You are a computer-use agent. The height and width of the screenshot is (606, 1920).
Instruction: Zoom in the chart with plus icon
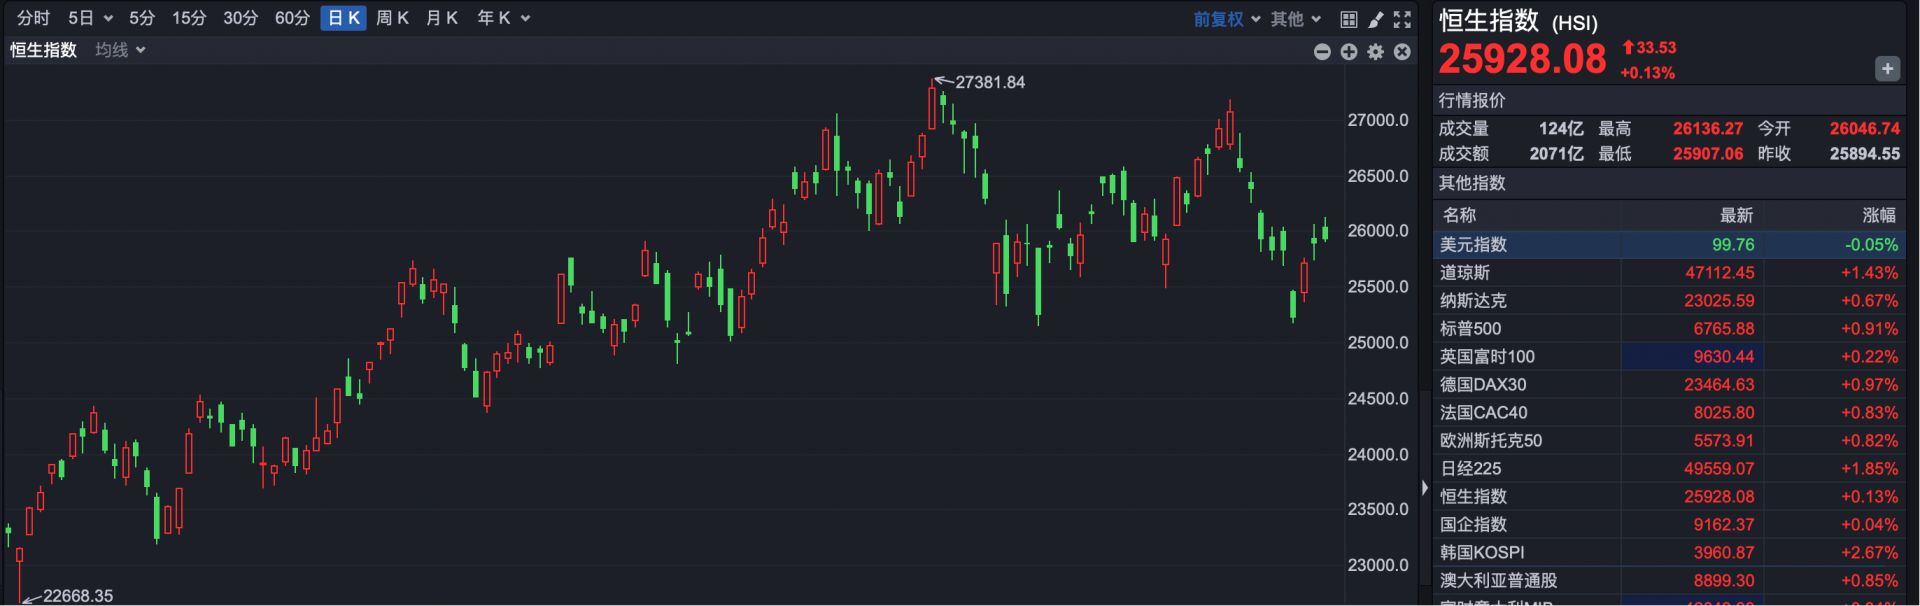click(1349, 52)
